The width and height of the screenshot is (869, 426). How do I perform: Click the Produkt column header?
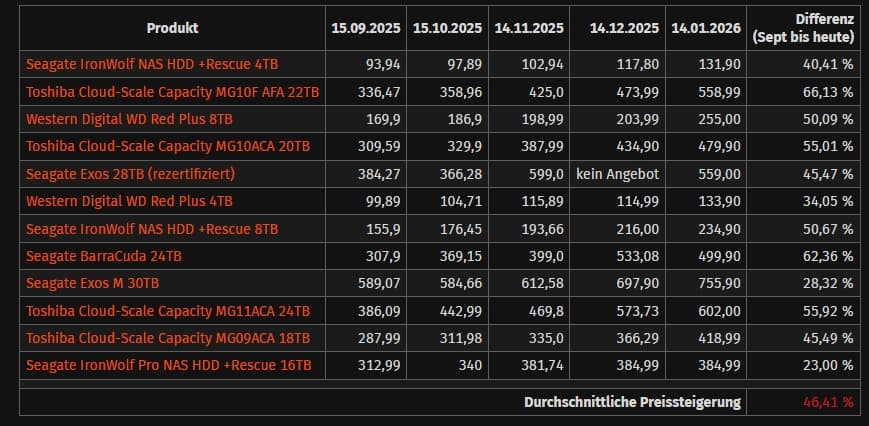pos(172,28)
